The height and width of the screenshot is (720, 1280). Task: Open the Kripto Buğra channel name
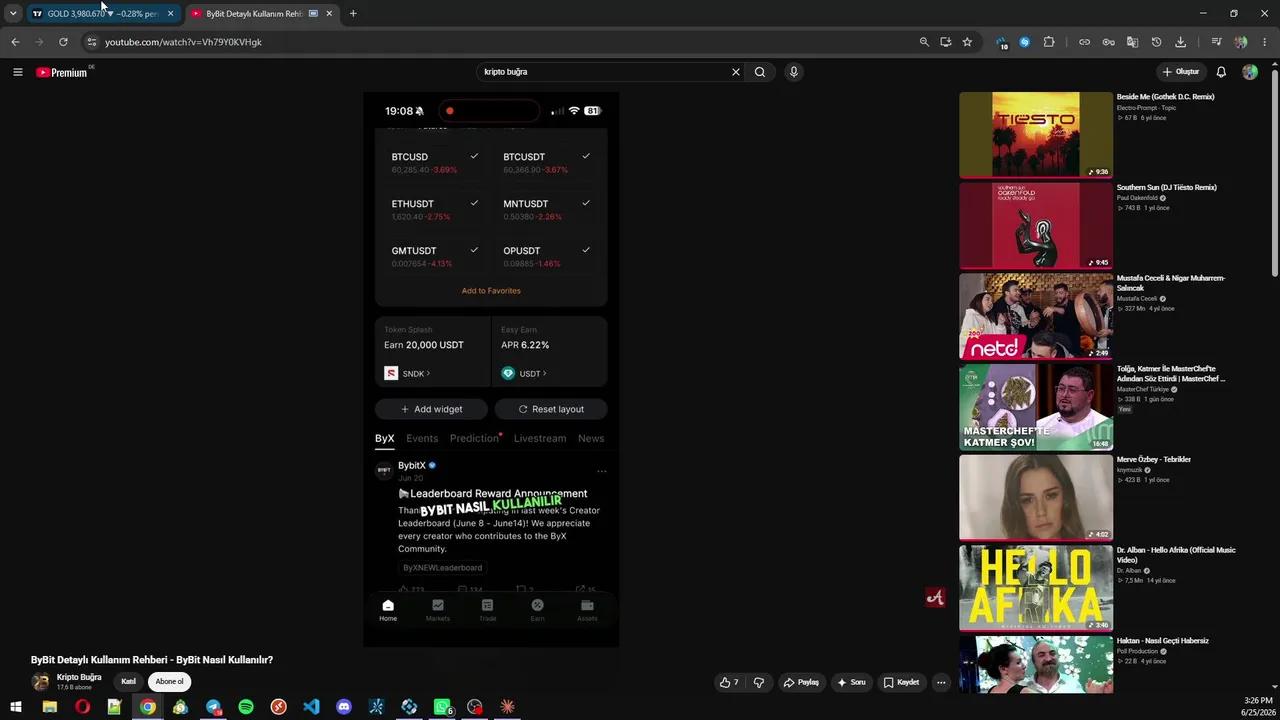[x=79, y=677]
